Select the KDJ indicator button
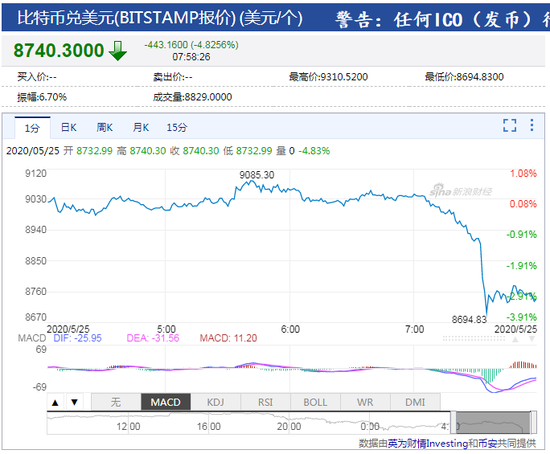This screenshot has height=454, width=550. pos(215,402)
